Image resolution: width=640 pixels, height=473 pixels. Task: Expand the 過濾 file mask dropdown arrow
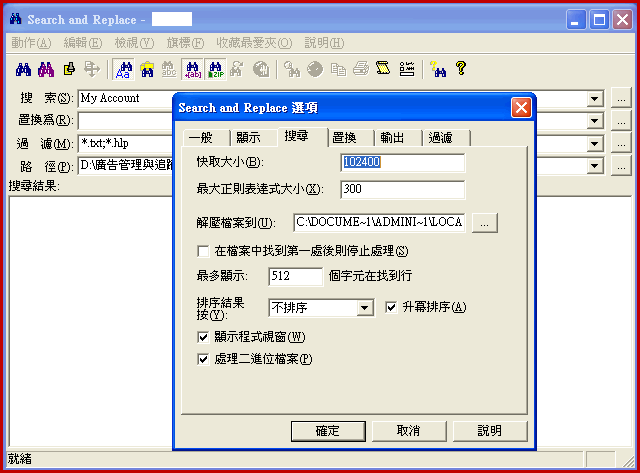pos(595,144)
